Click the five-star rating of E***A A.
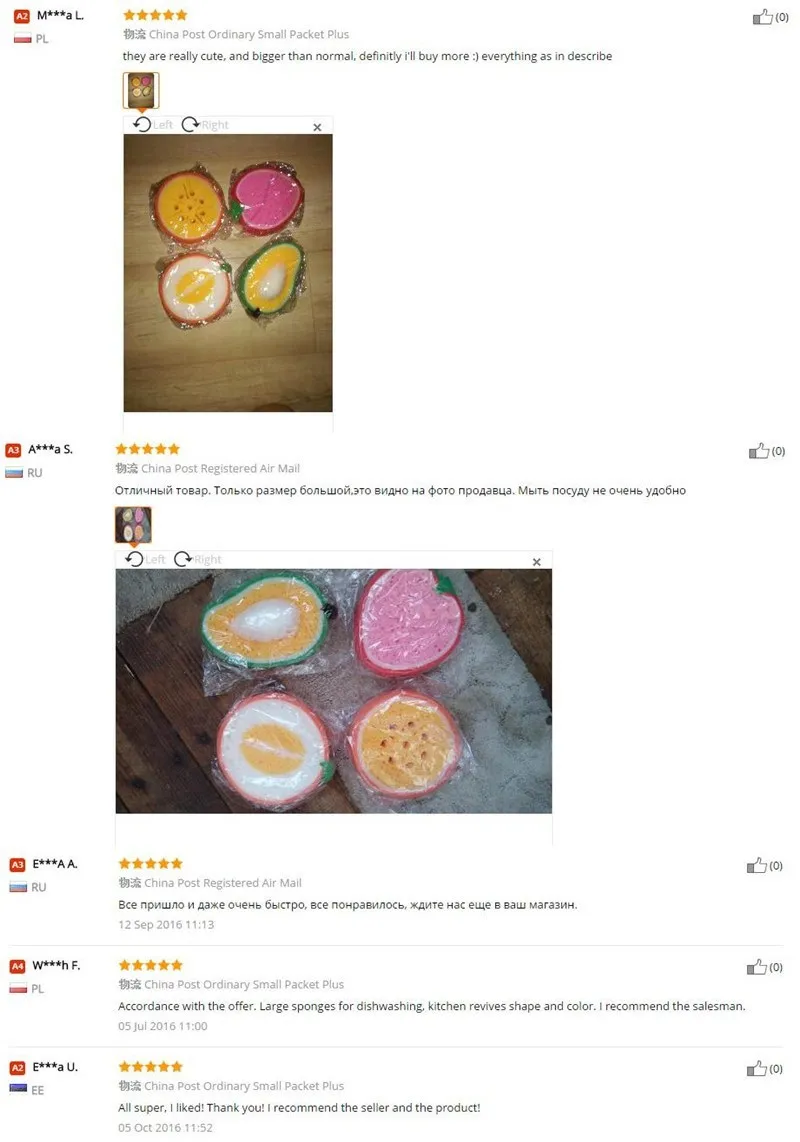This screenshot has width=800, height=1142. 150,864
